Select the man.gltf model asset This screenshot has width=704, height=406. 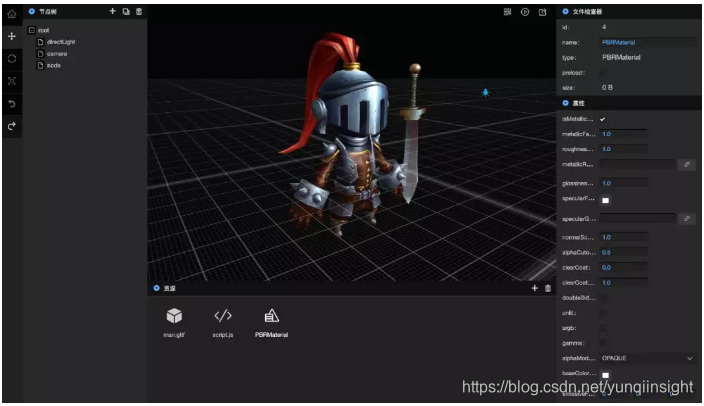[x=174, y=322]
